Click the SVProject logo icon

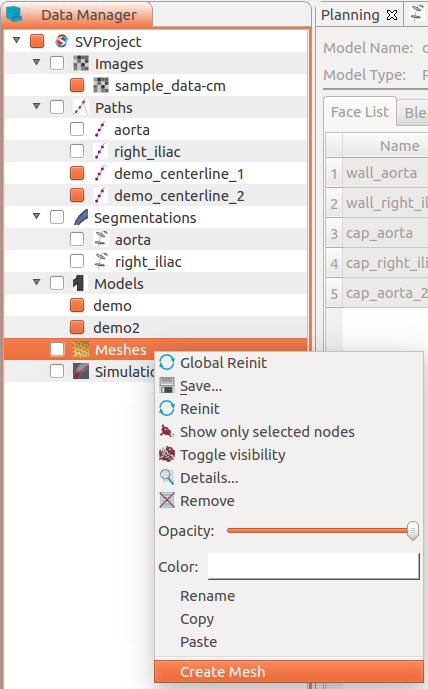coord(62,42)
